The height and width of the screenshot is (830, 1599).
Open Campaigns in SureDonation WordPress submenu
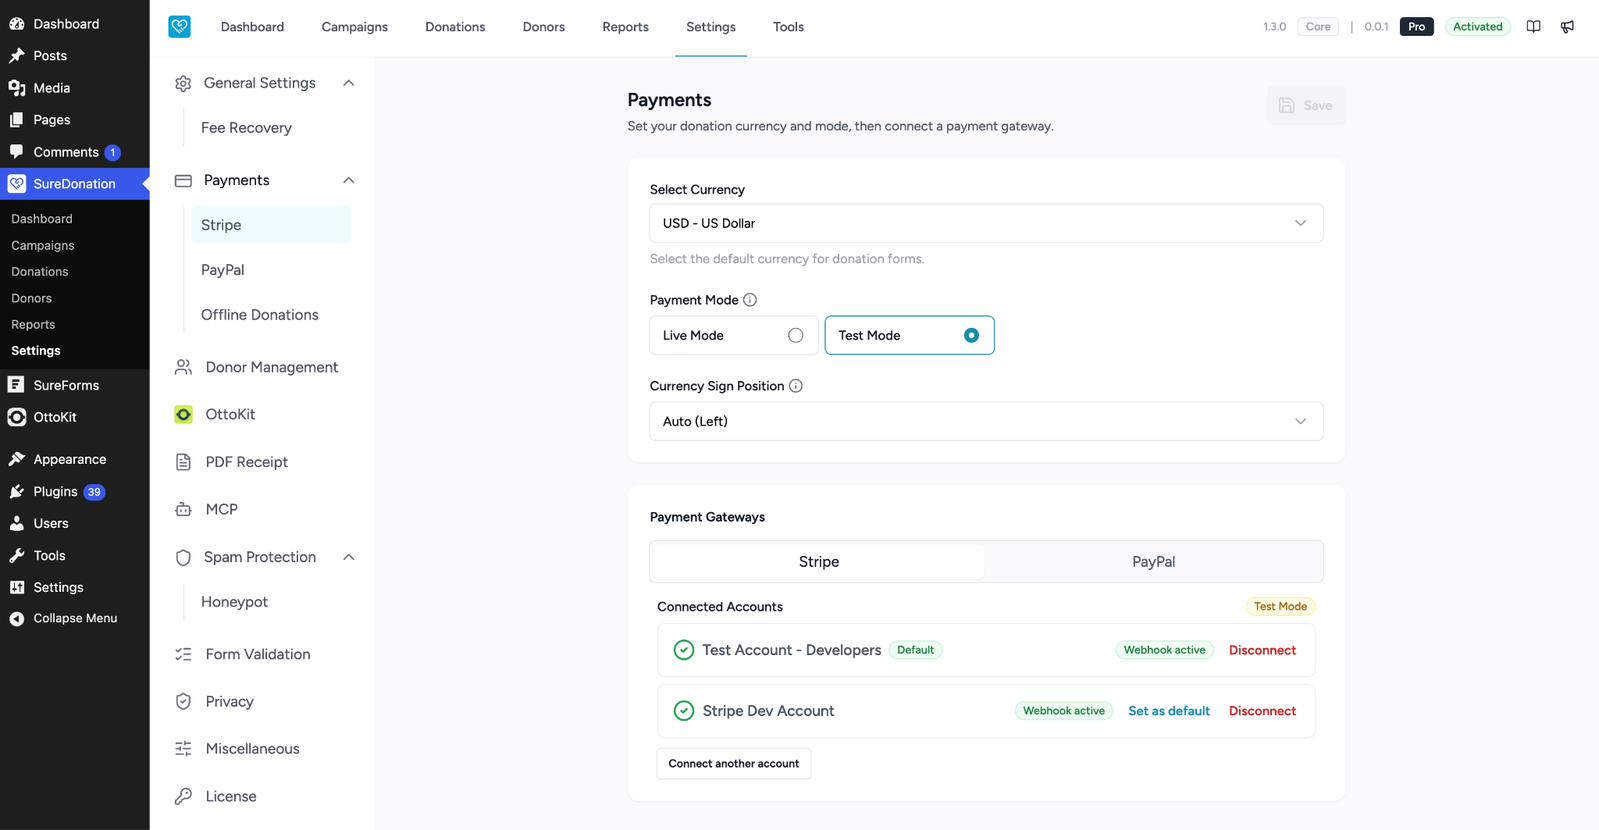pos(43,245)
